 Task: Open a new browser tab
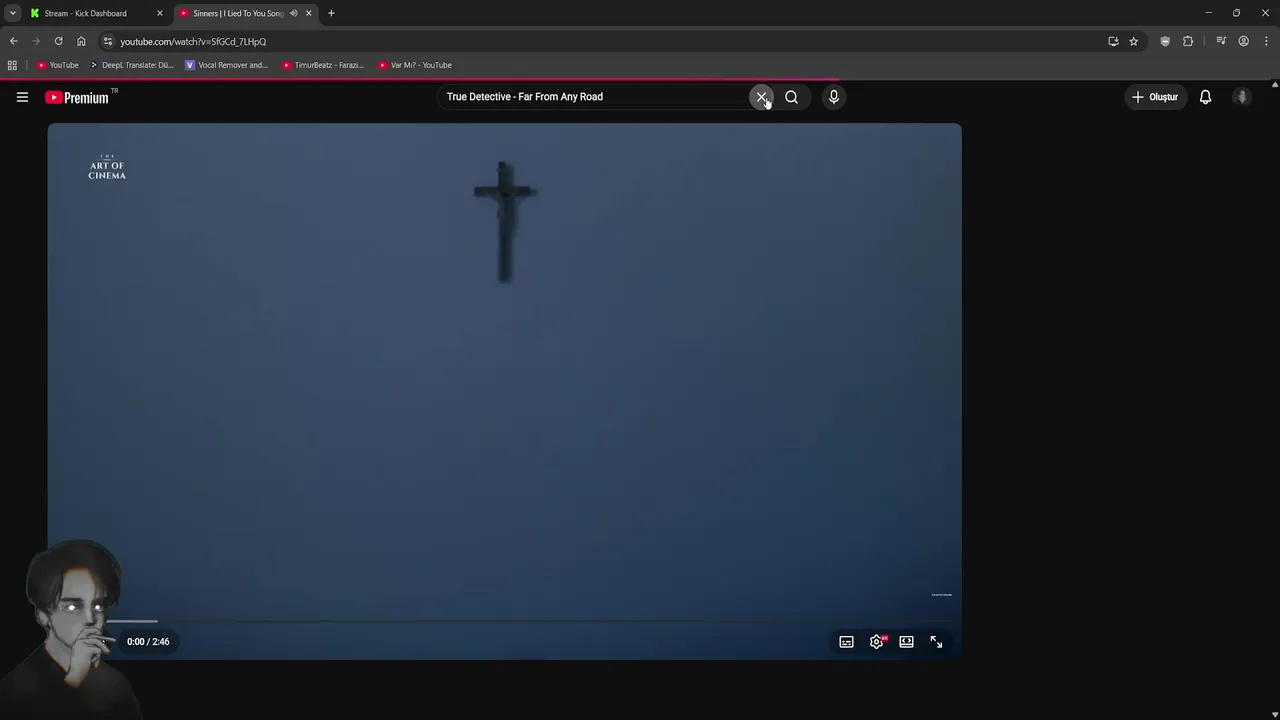click(x=331, y=13)
